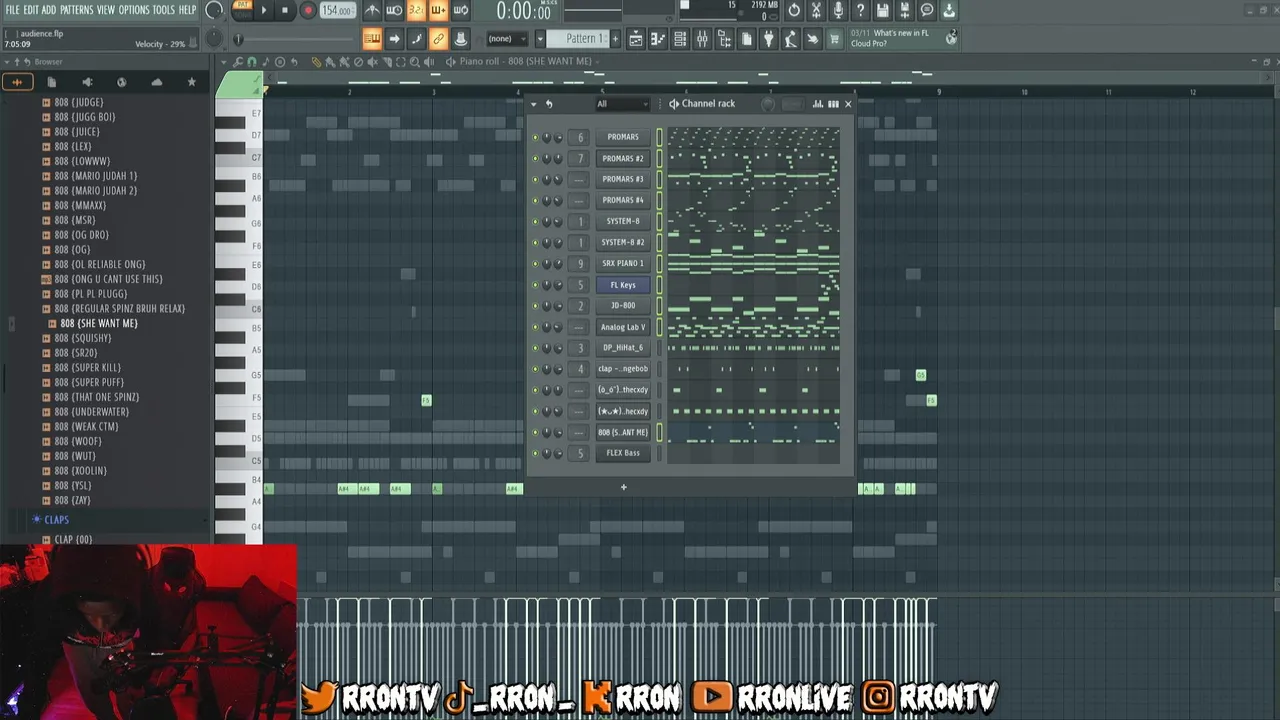Mute the JD-800 channel LED
Screen dimensions: 1280x720
click(535, 306)
